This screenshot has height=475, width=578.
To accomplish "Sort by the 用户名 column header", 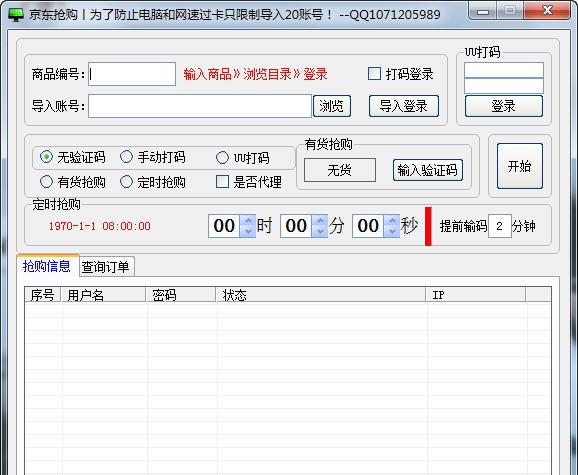I will pos(103,295).
